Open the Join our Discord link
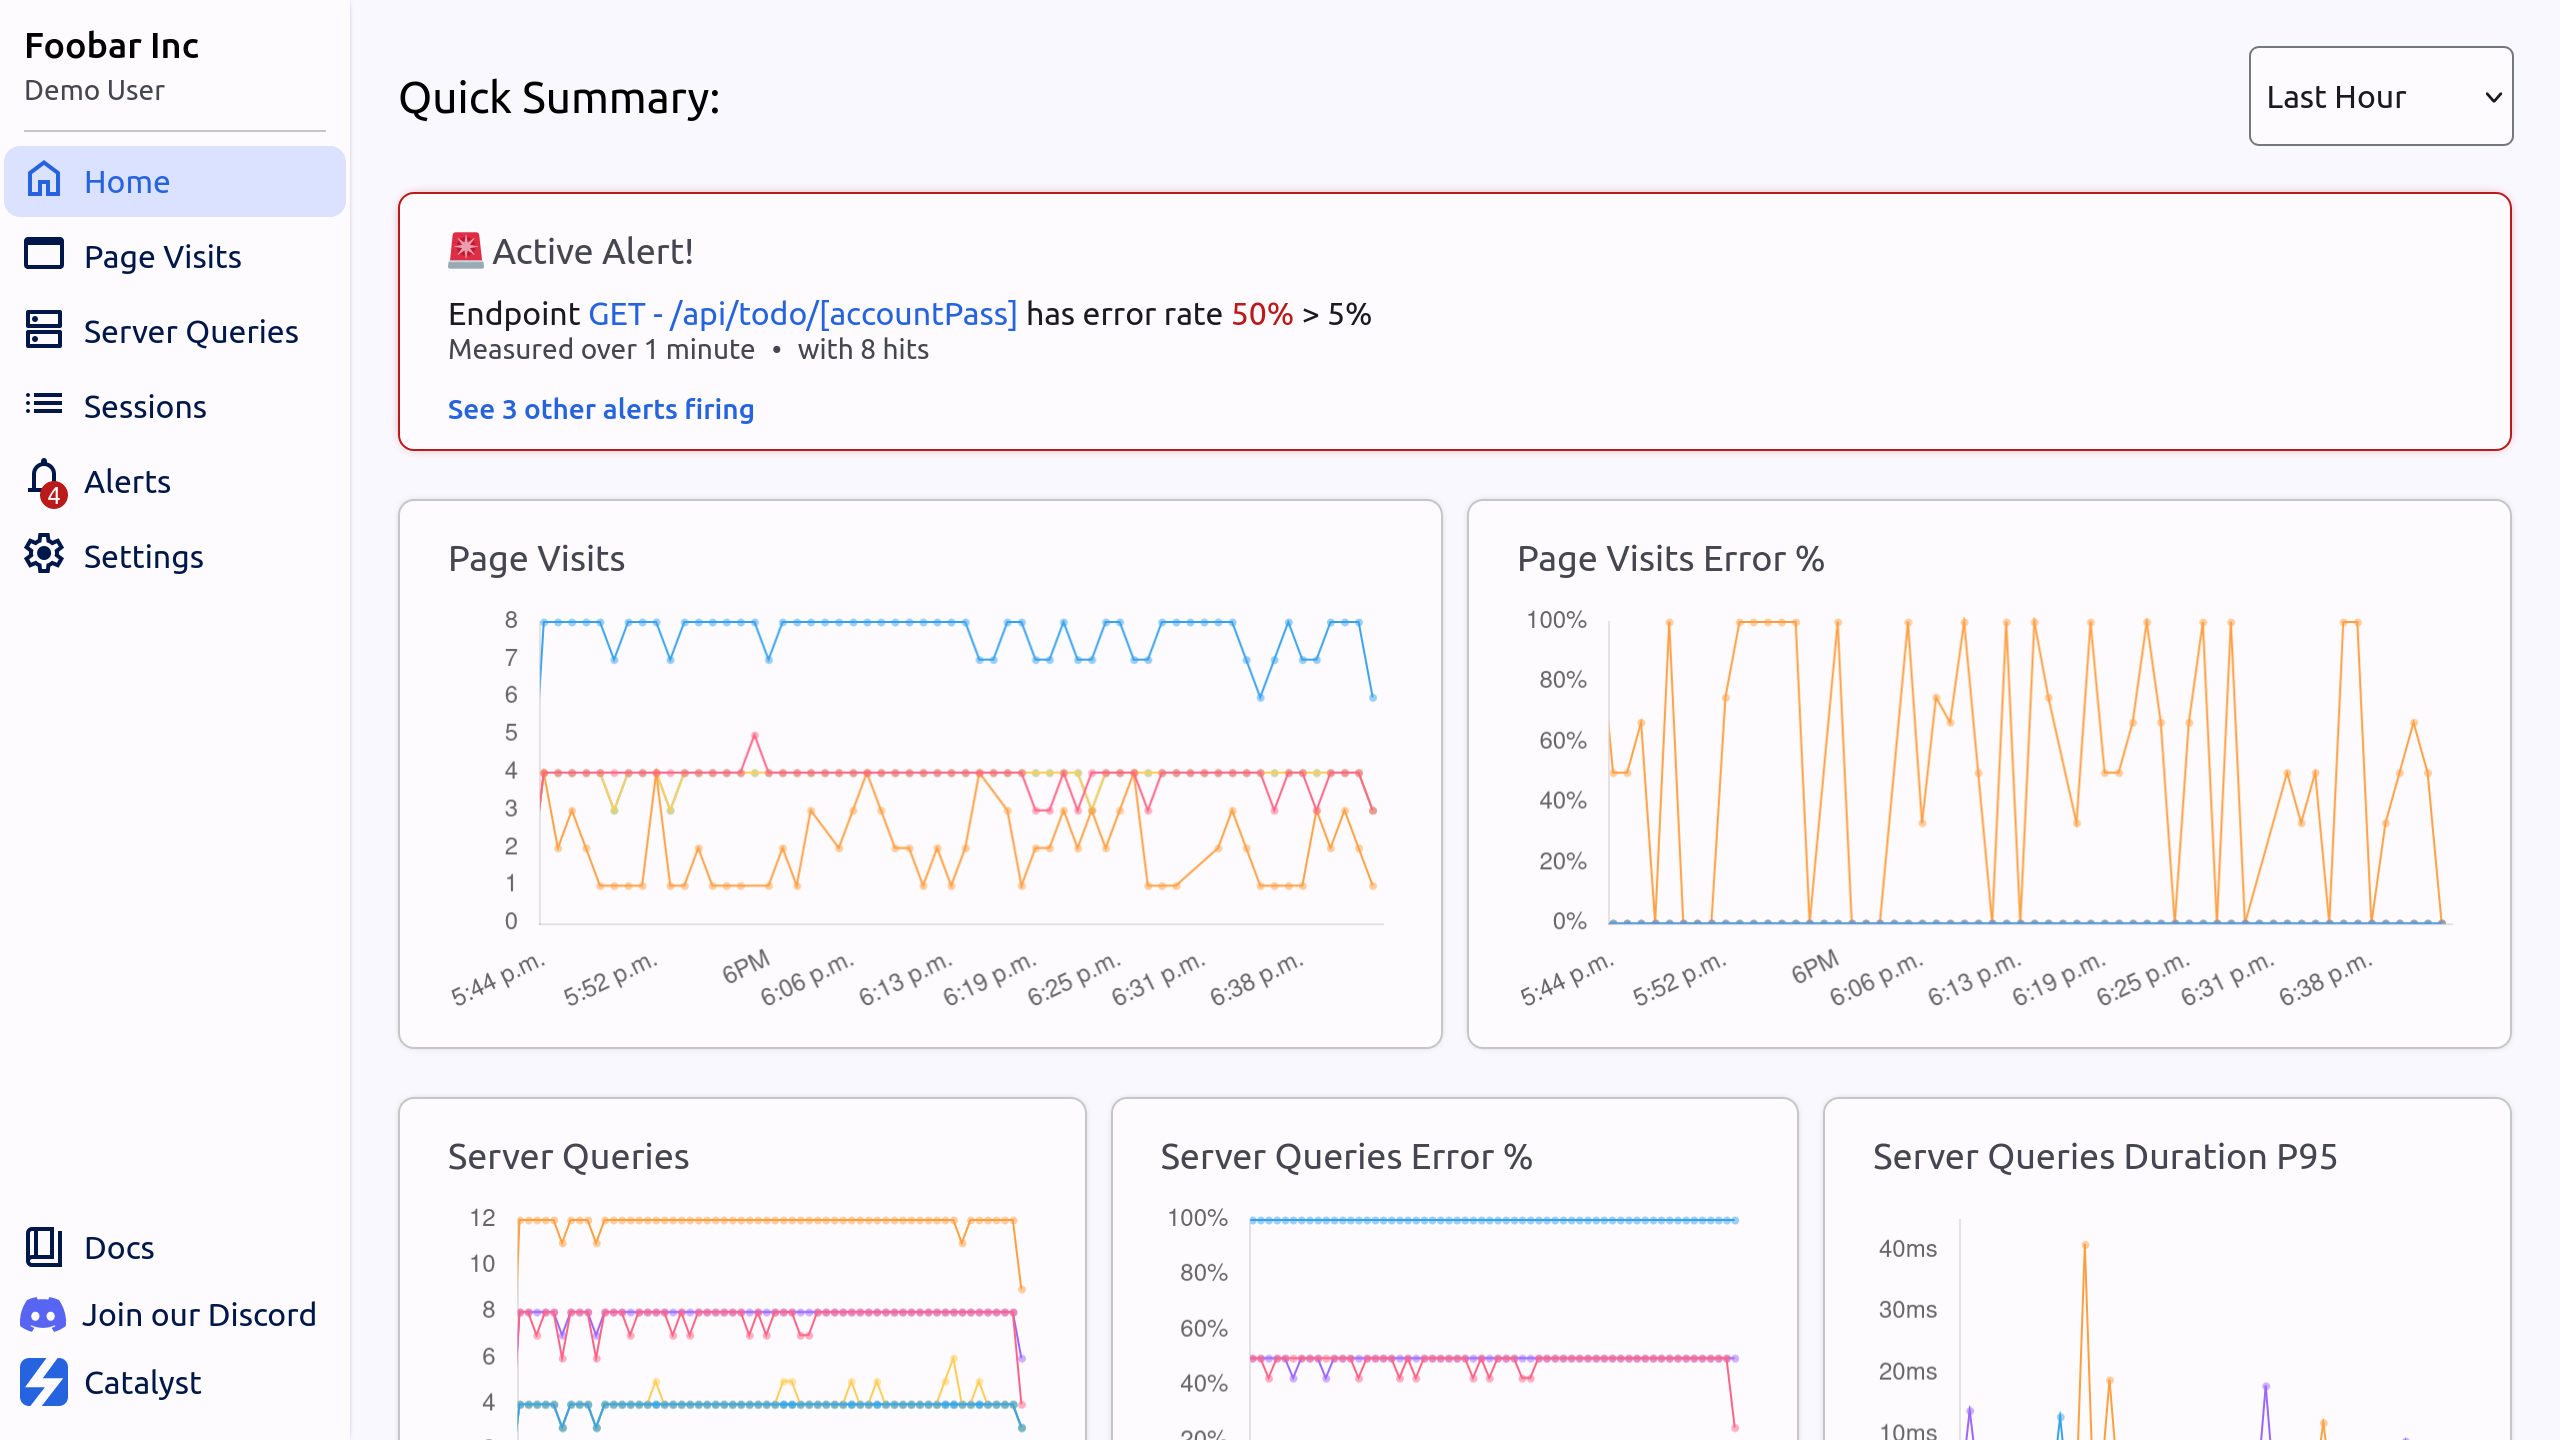Viewport: 2560px width, 1440px height. click(199, 1315)
